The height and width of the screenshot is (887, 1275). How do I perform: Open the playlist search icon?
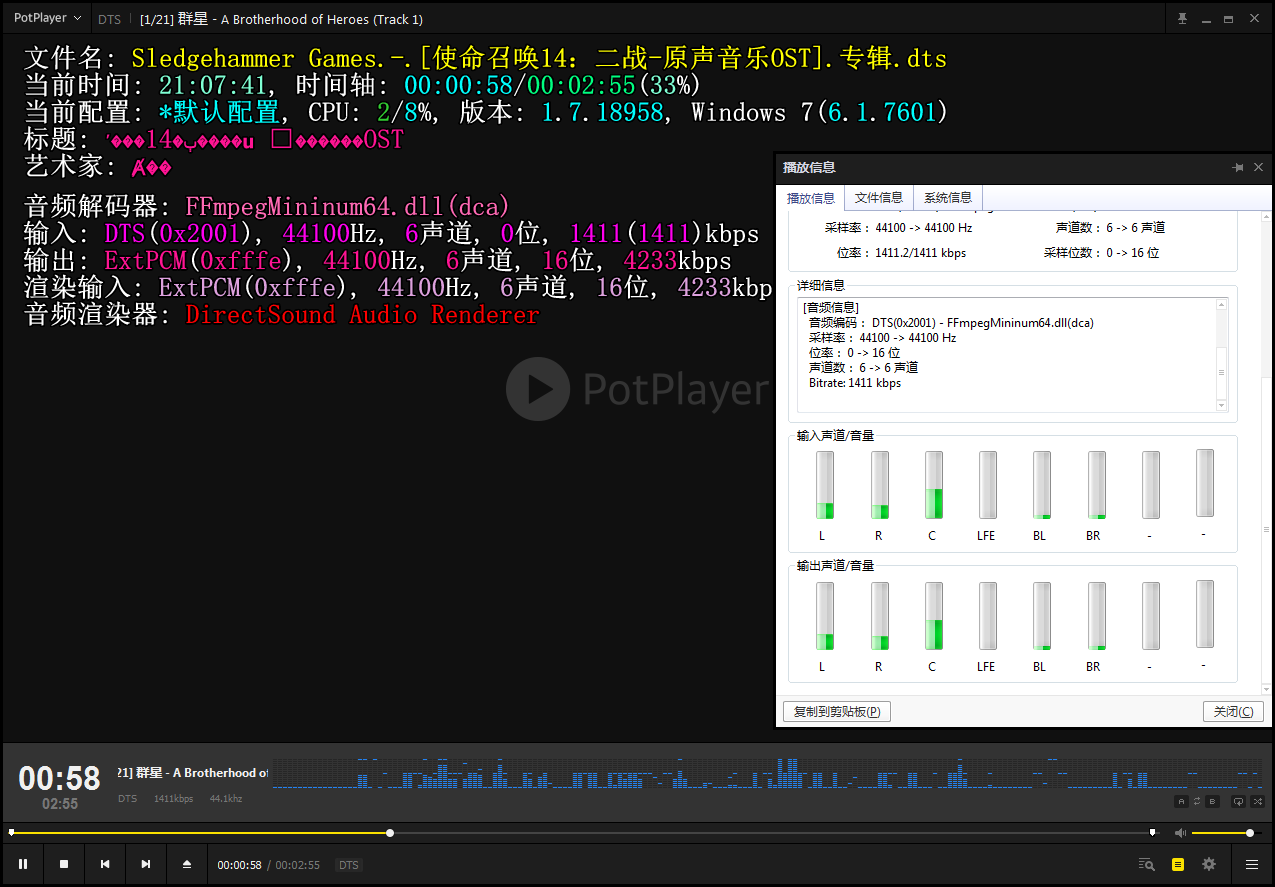1147,864
